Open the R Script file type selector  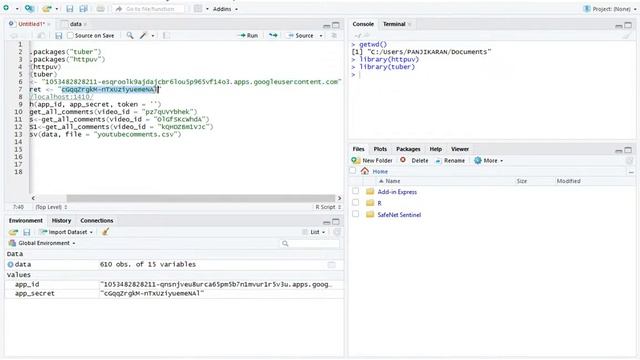(x=328, y=207)
